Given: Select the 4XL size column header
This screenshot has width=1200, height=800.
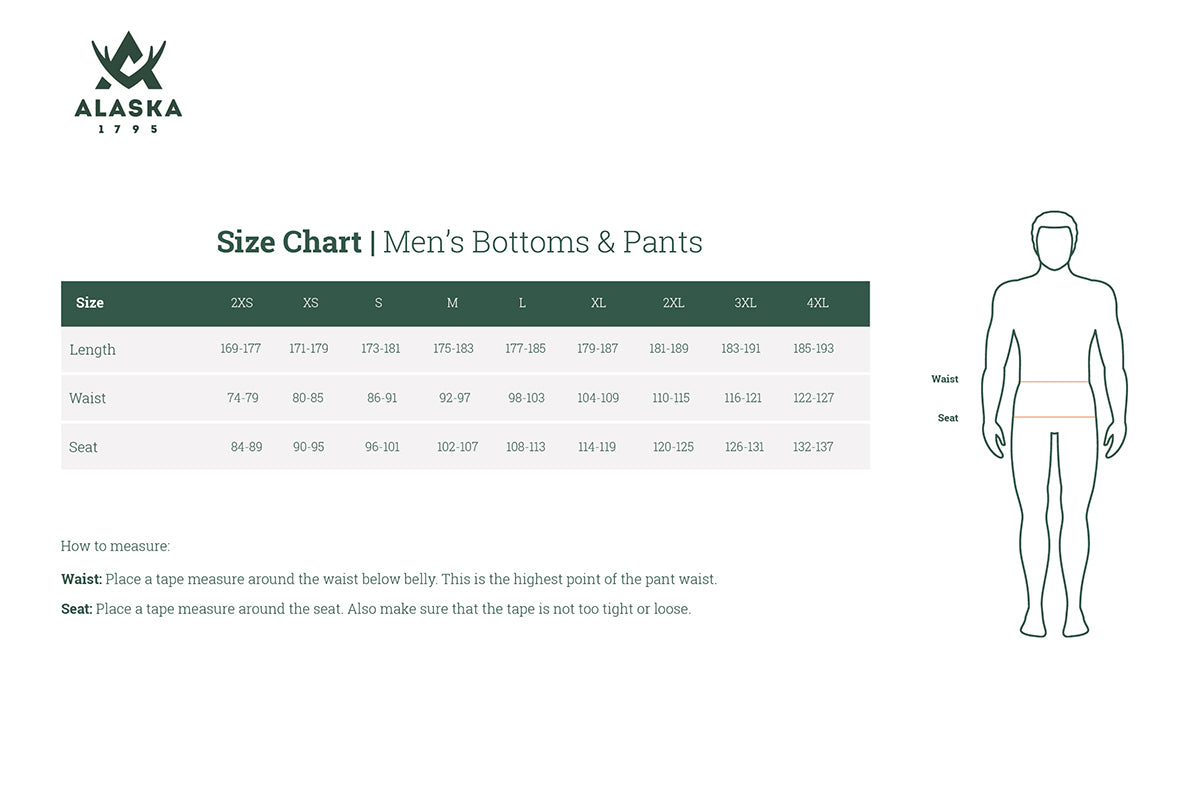Looking at the screenshot, I should click(x=817, y=303).
